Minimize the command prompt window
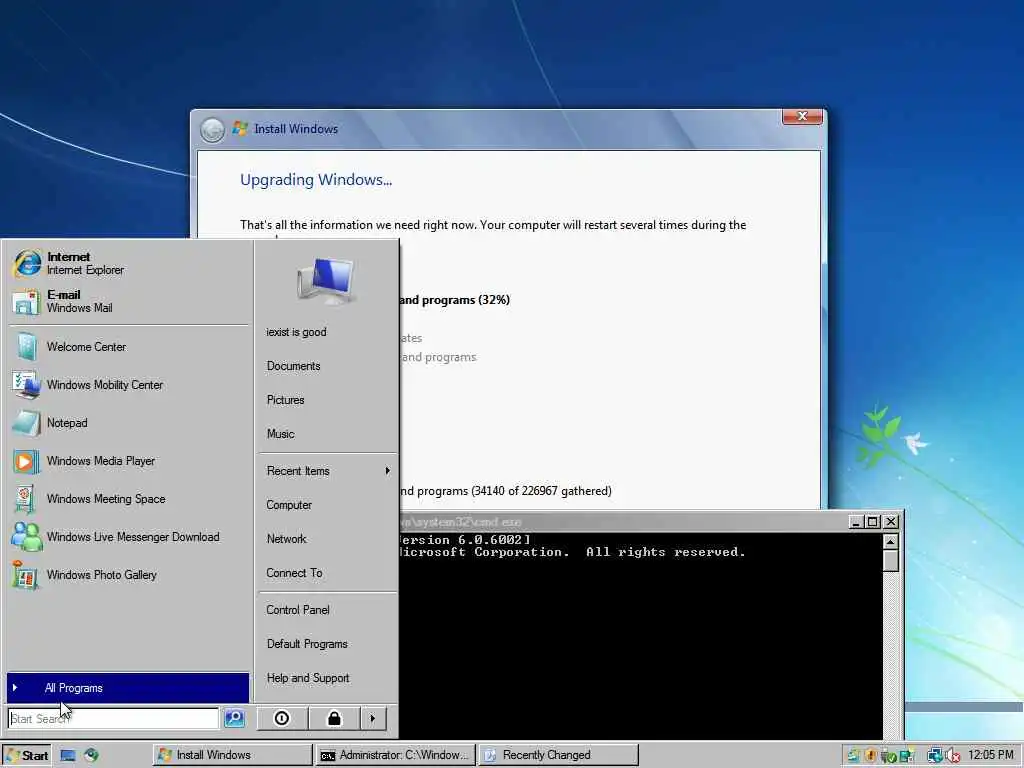Viewport: 1024px width, 768px height. [x=856, y=521]
